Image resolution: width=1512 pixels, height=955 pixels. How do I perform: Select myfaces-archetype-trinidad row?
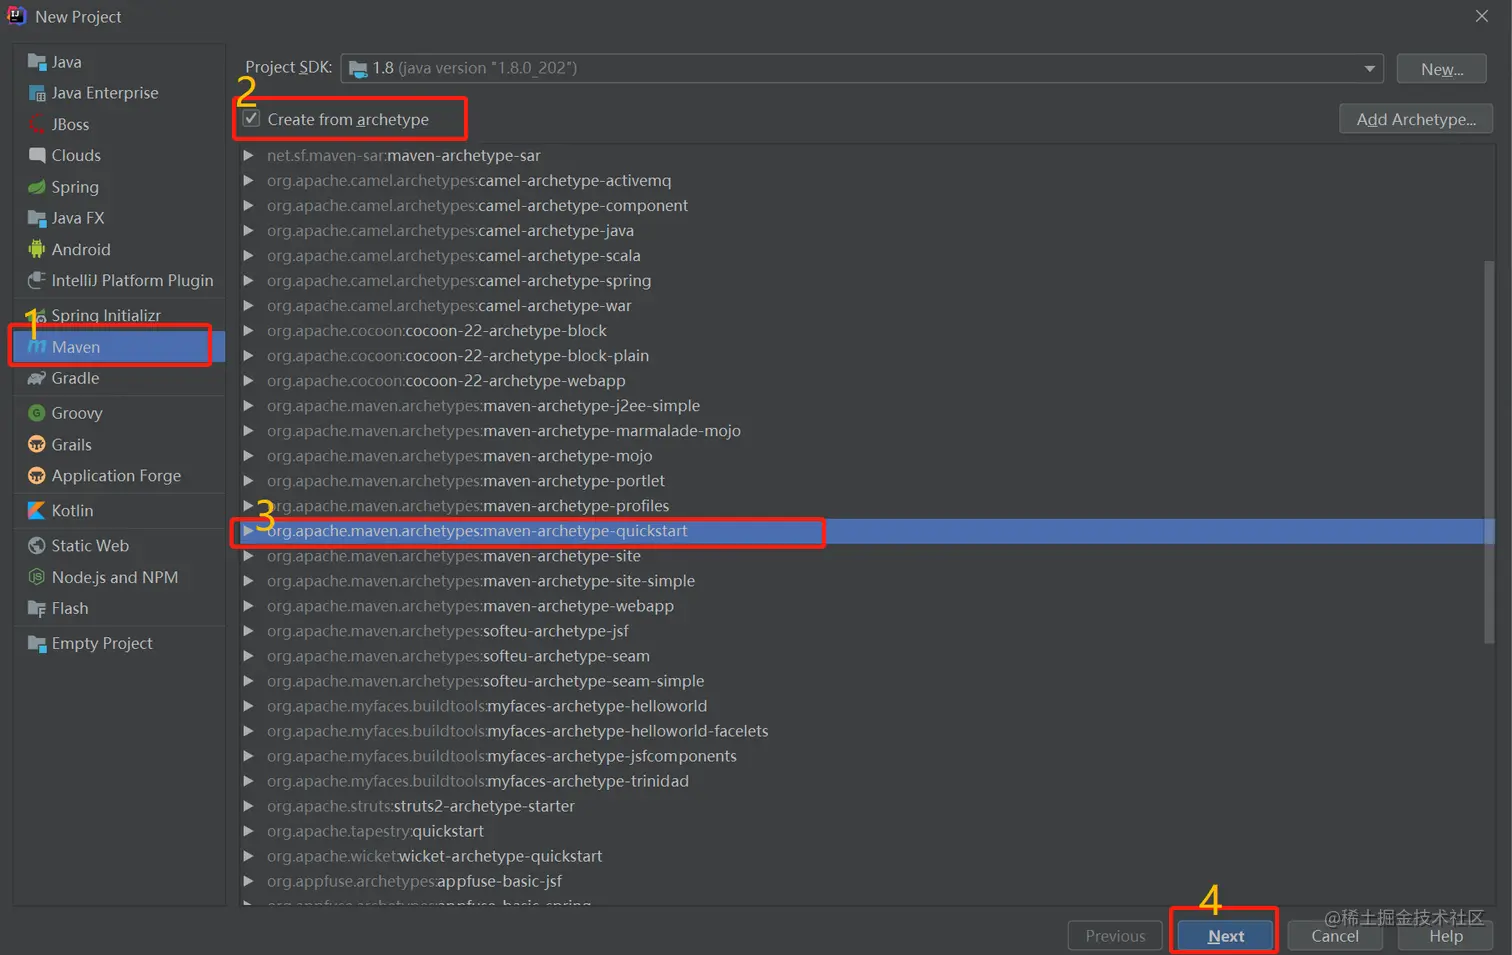pos(866,780)
